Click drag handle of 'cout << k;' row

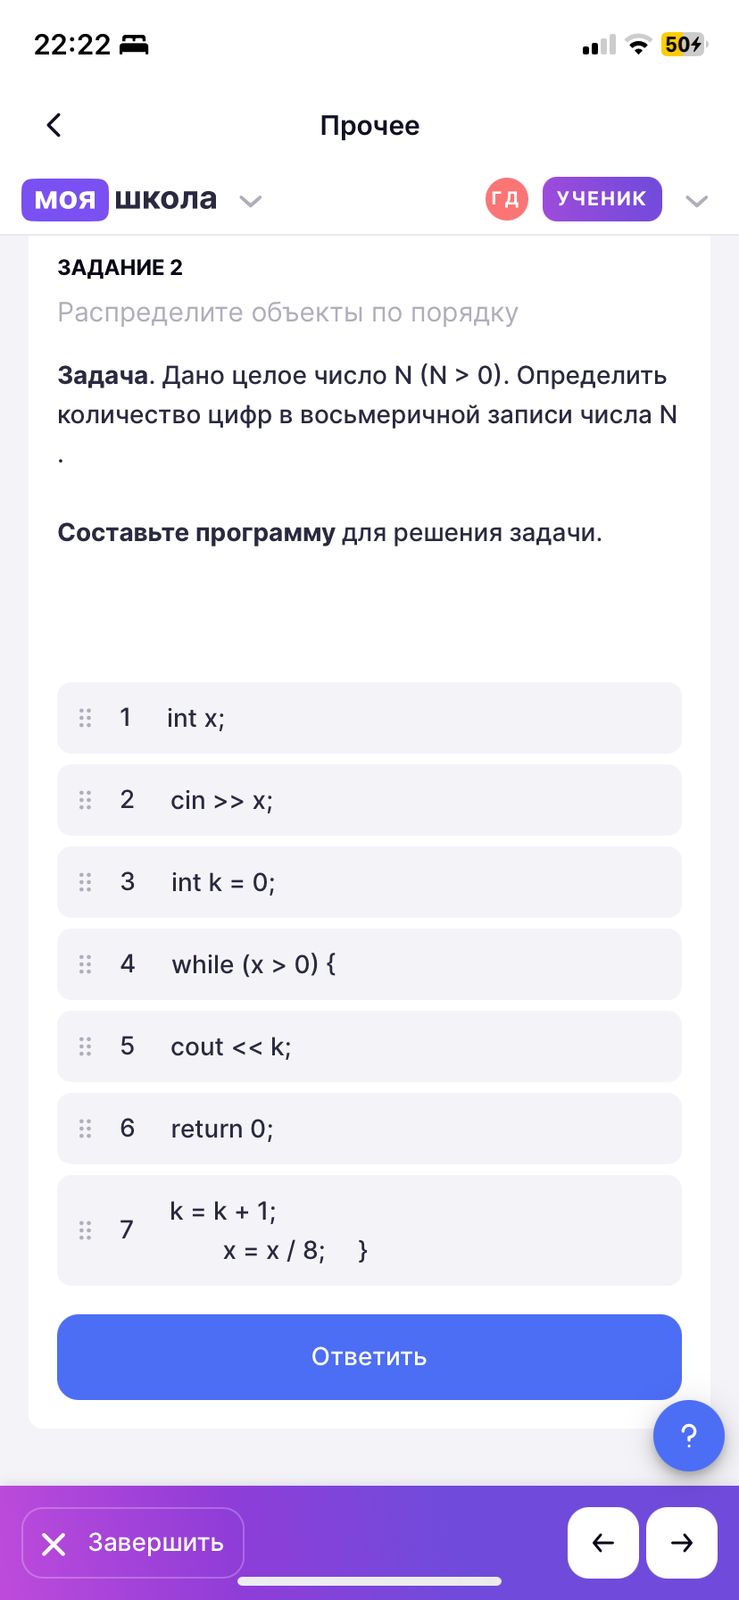(85, 1046)
